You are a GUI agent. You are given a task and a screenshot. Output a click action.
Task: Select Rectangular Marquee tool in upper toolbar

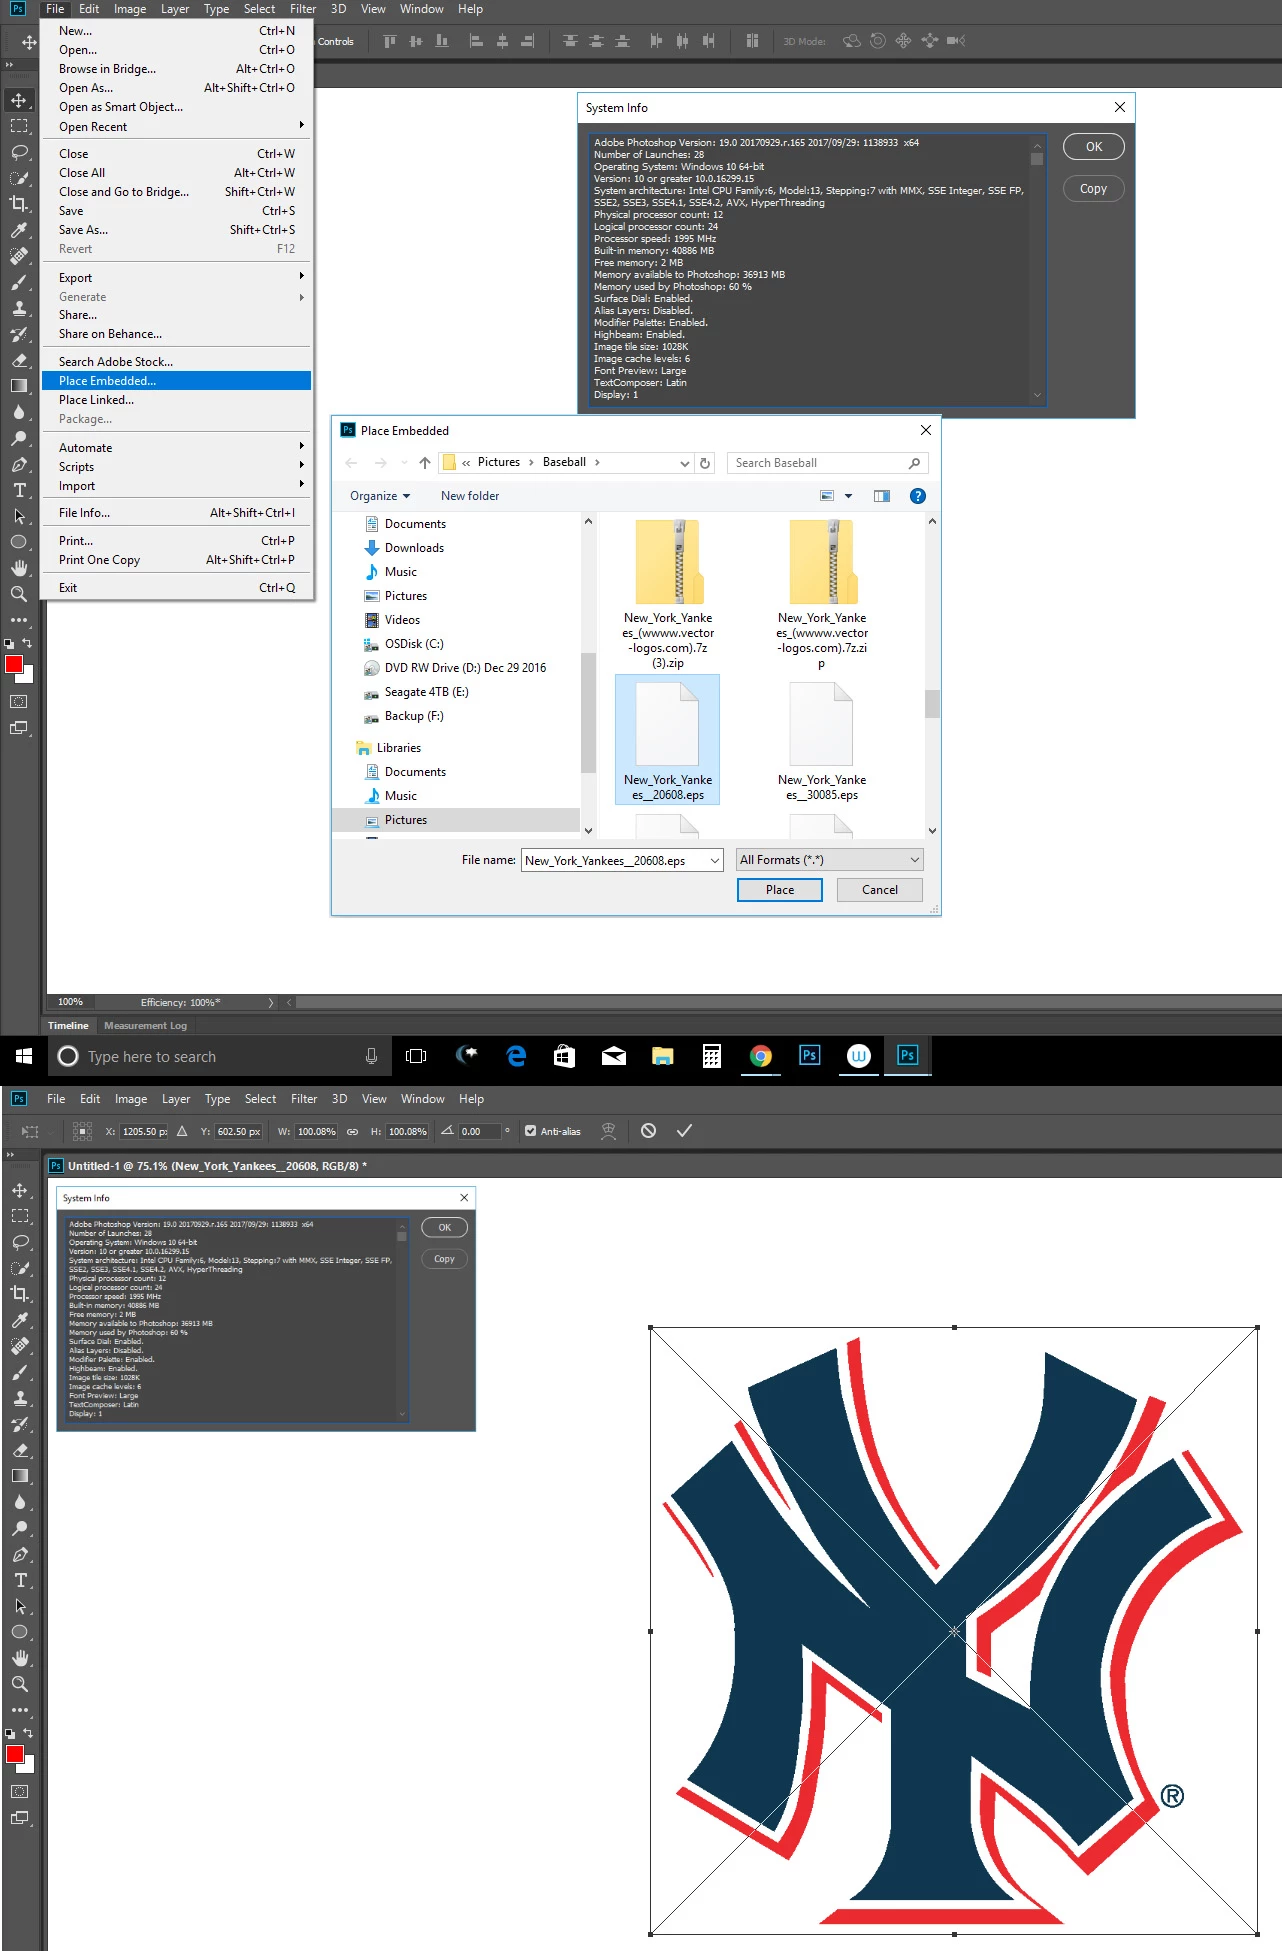click(19, 126)
